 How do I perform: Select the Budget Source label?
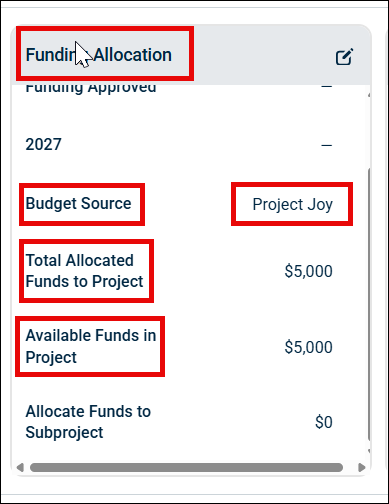78,203
